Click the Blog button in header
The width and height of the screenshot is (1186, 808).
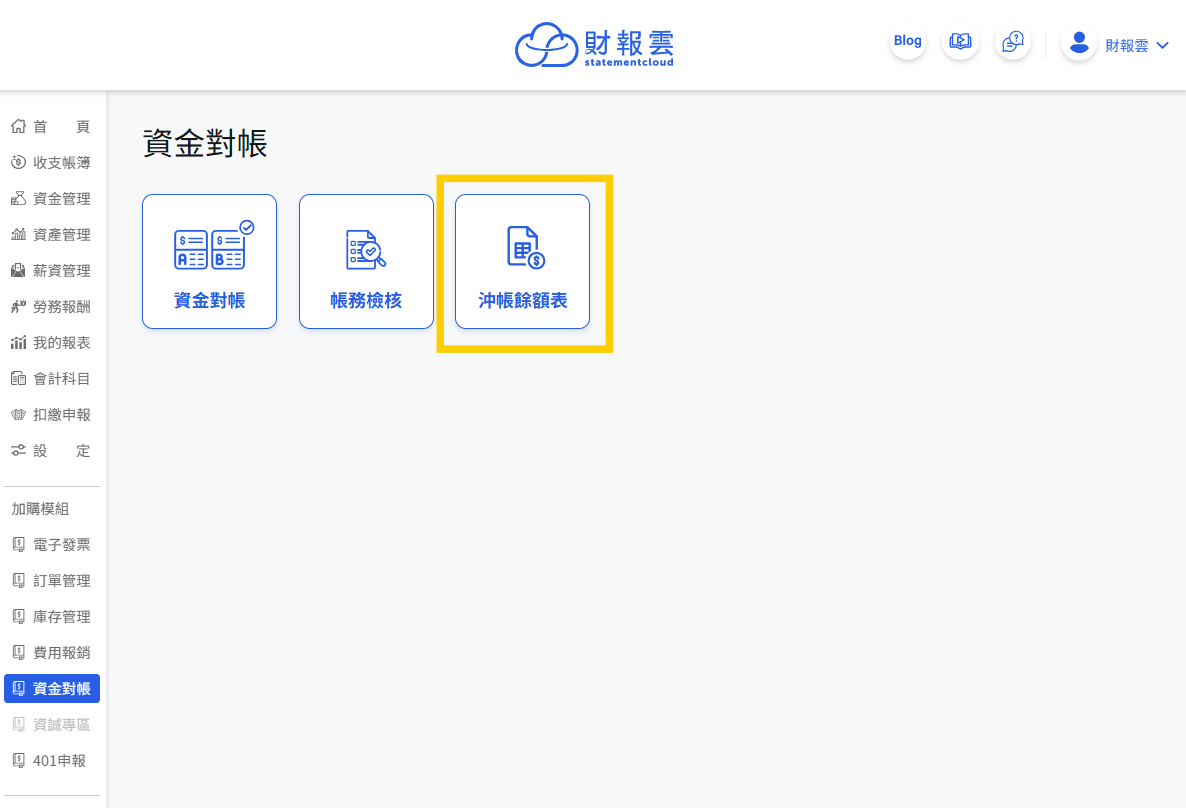coord(907,41)
